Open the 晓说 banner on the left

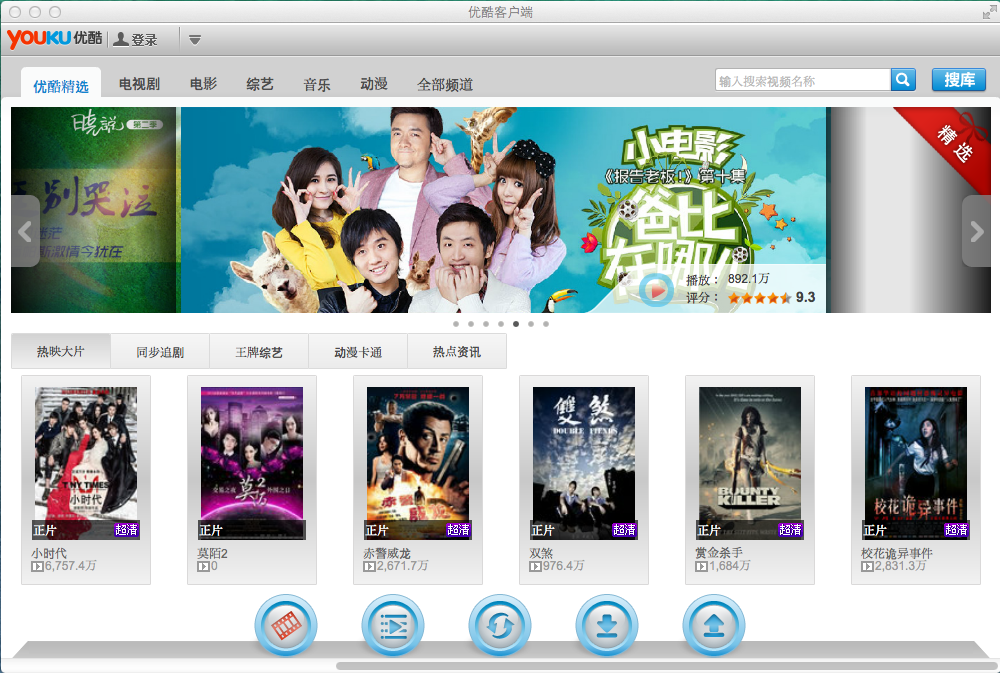click(93, 210)
